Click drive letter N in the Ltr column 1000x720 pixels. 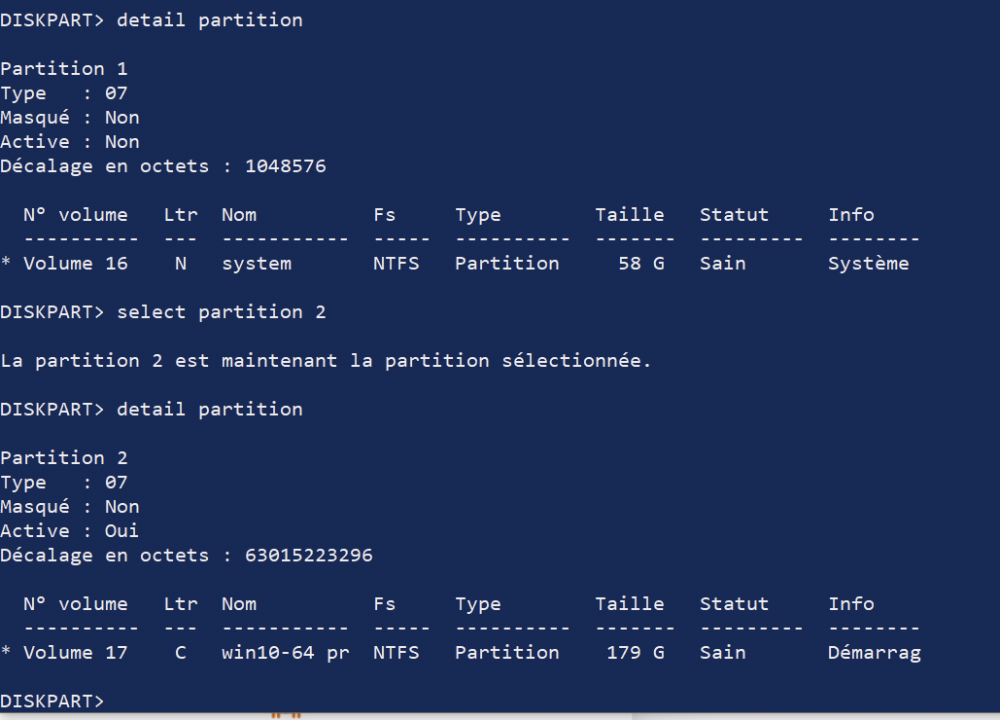click(180, 263)
